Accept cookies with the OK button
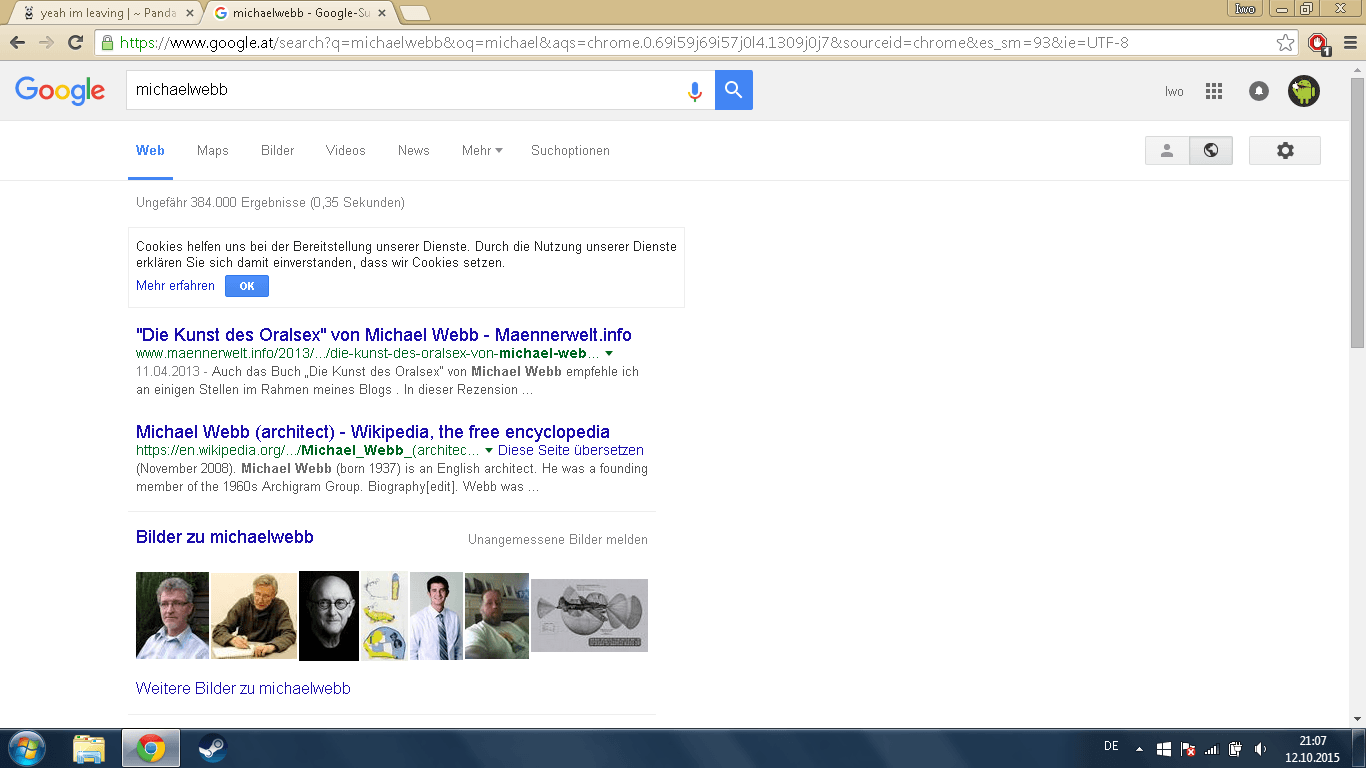The image size is (1368, 770). pos(247,286)
